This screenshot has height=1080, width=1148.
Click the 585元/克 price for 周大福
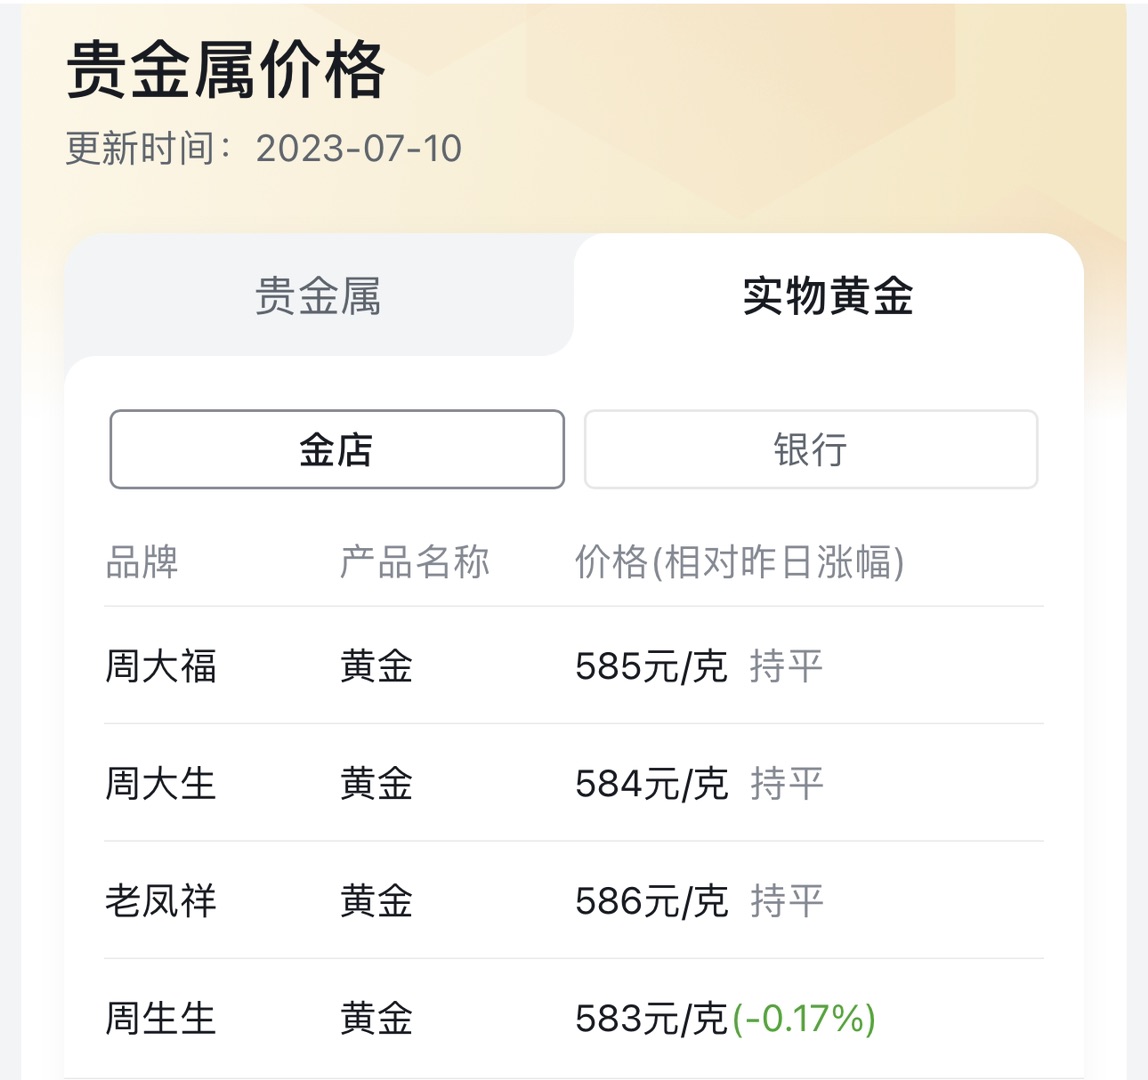point(651,666)
